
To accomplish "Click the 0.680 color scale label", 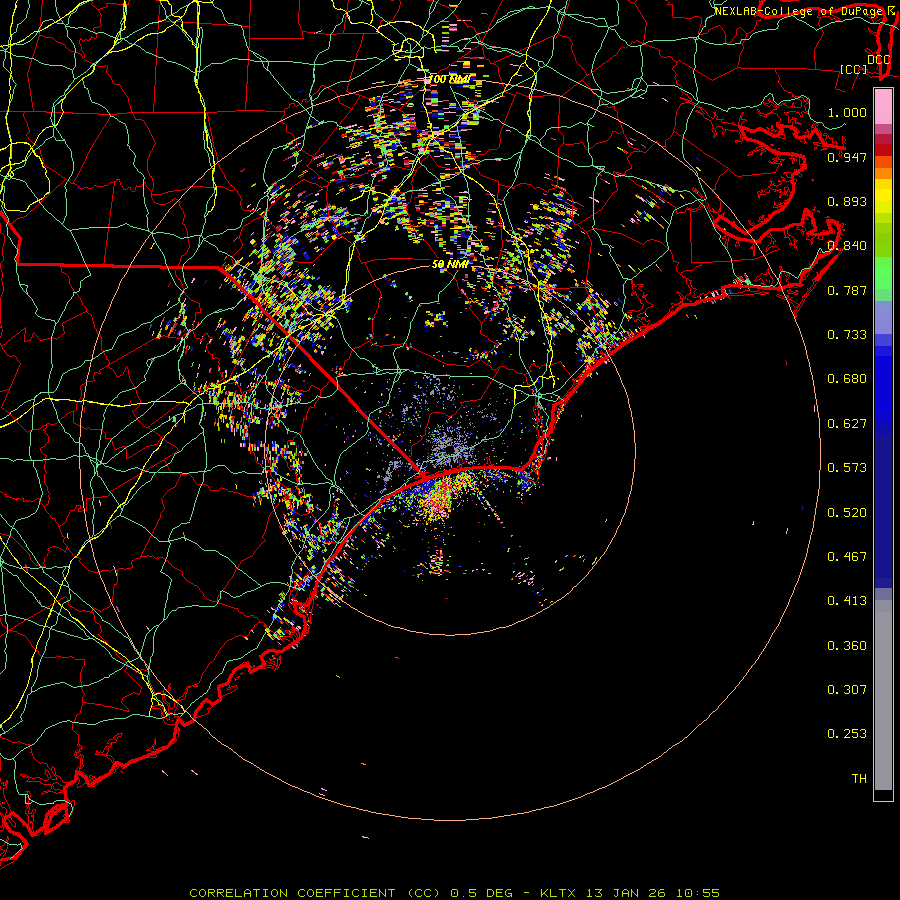I will (x=847, y=379).
